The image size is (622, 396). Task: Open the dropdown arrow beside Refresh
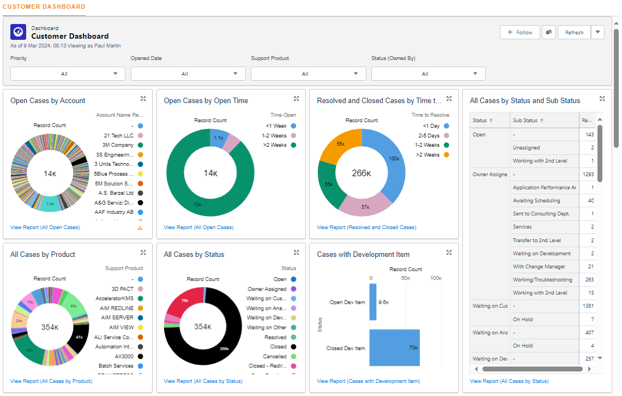[x=598, y=32]
